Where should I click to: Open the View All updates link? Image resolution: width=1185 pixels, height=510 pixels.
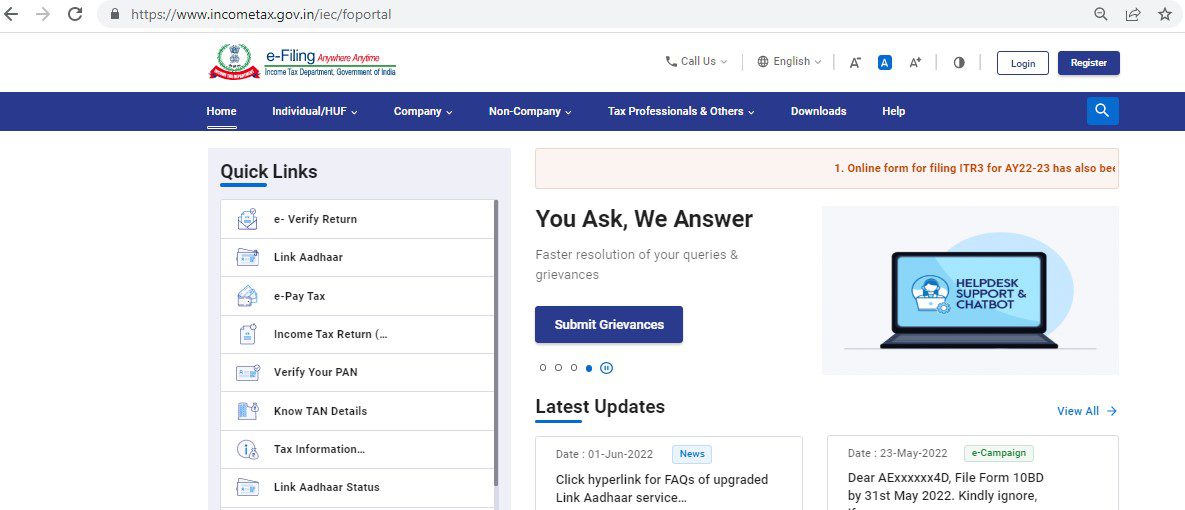pos(1087,411)
